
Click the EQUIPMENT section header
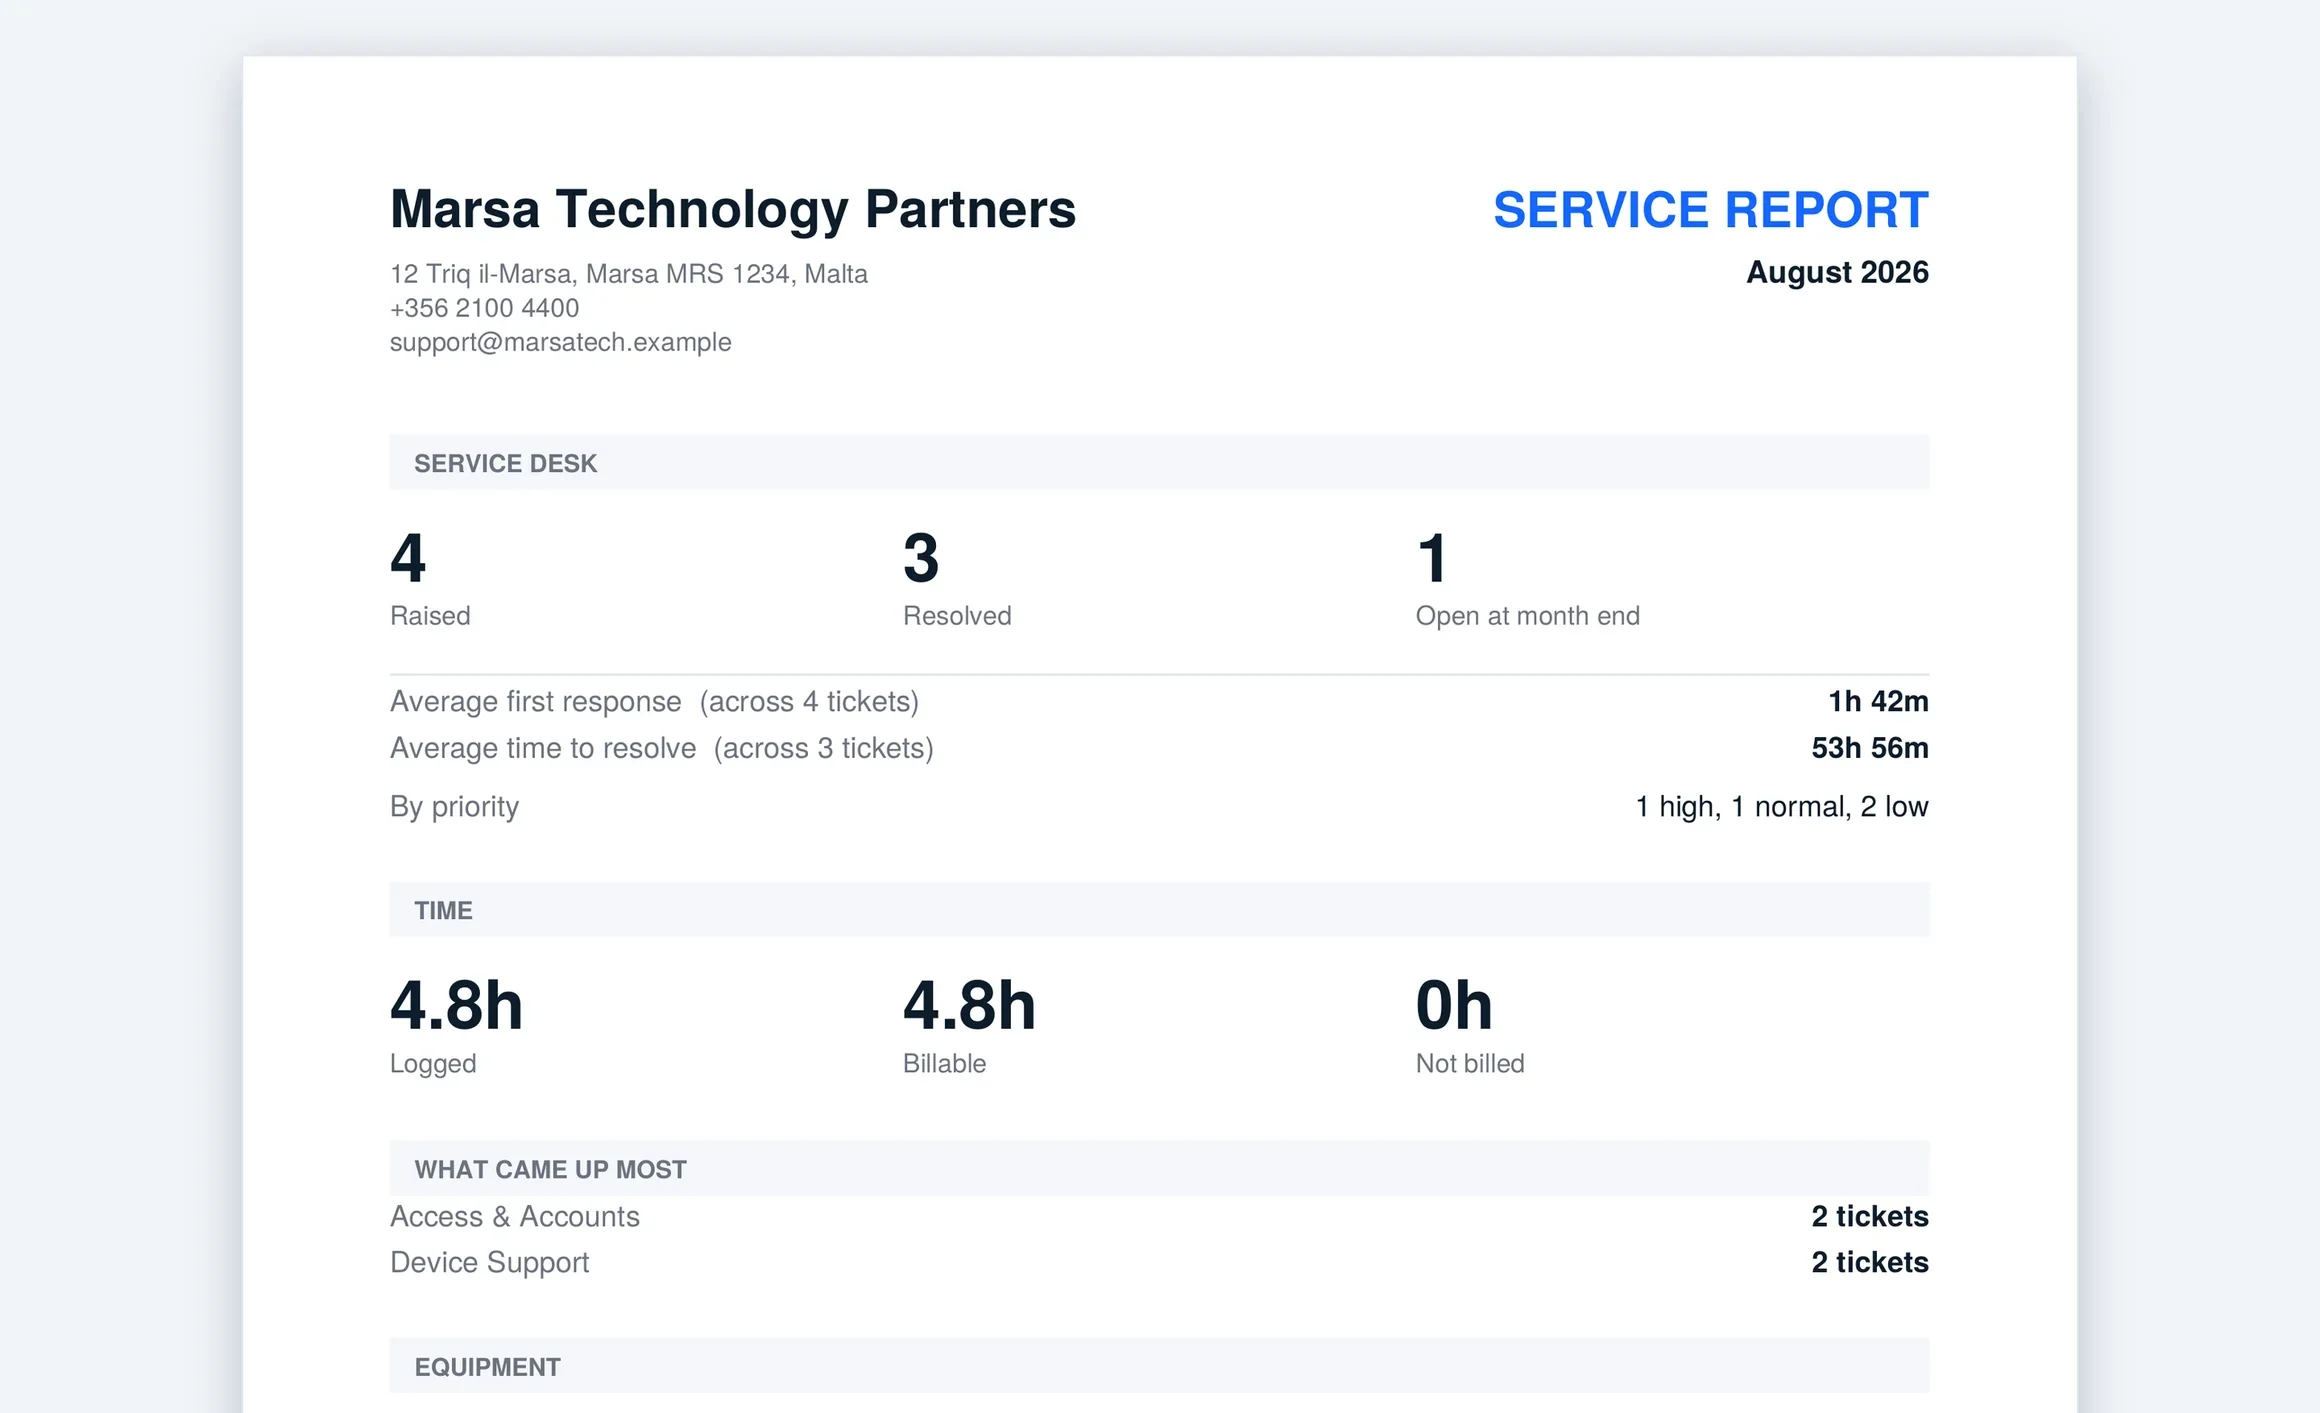(1159, 1366)
